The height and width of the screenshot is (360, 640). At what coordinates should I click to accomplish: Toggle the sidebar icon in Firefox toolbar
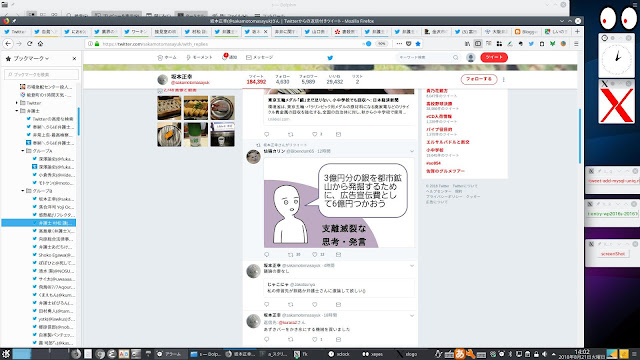[478, 44]
